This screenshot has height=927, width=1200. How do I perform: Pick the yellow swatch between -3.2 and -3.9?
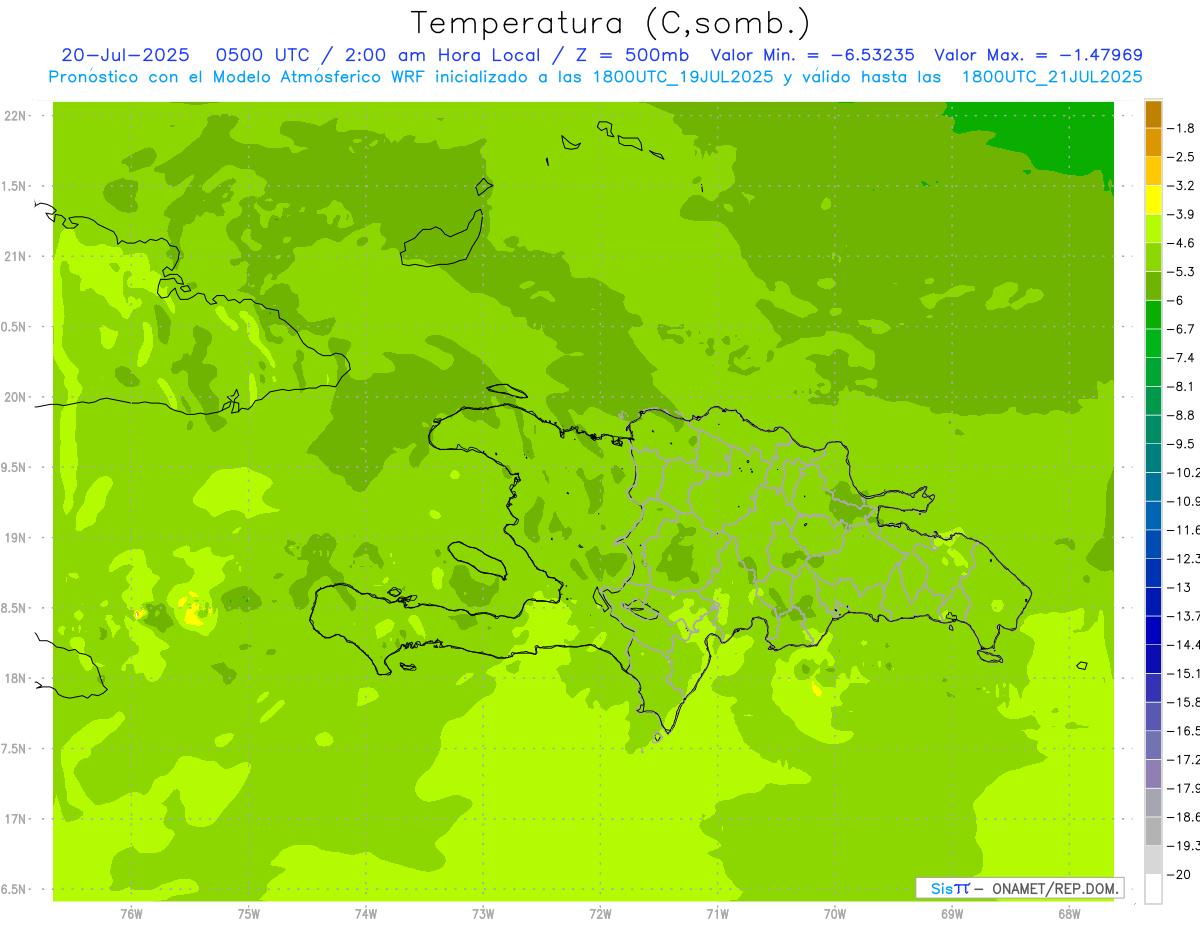1153,200
